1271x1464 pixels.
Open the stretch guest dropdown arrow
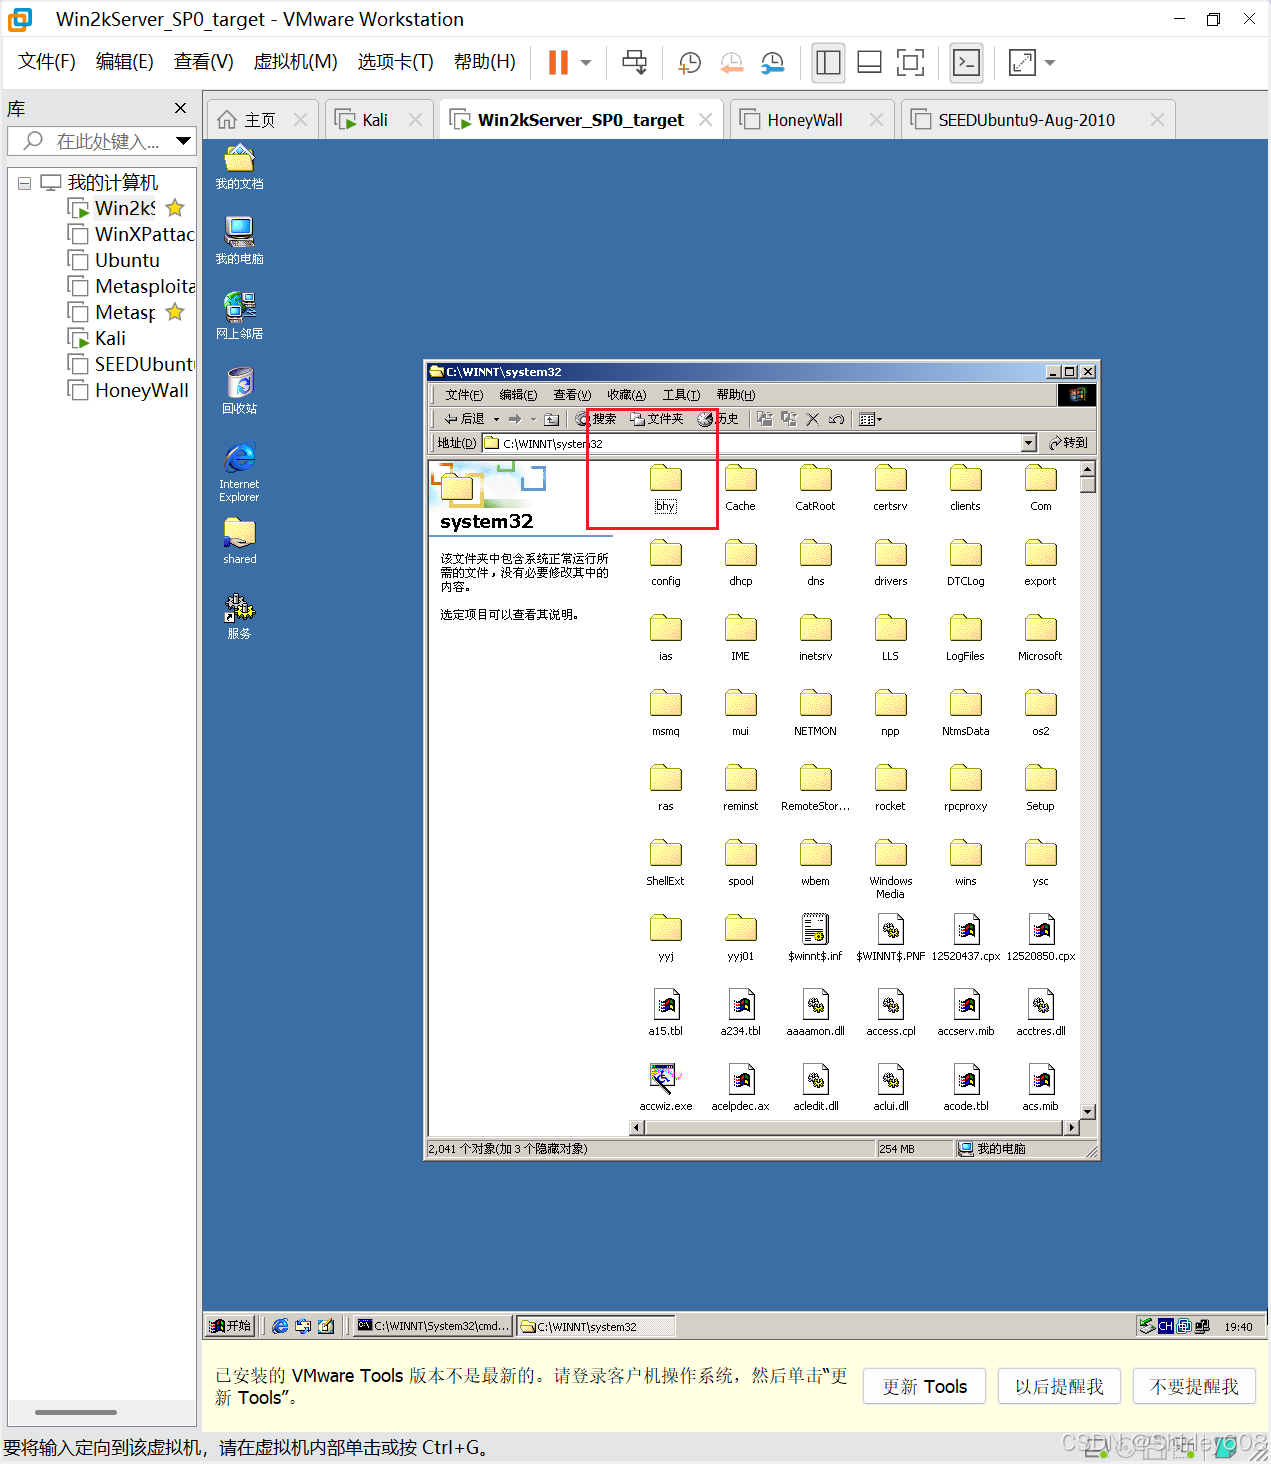tap(1050, 63)
